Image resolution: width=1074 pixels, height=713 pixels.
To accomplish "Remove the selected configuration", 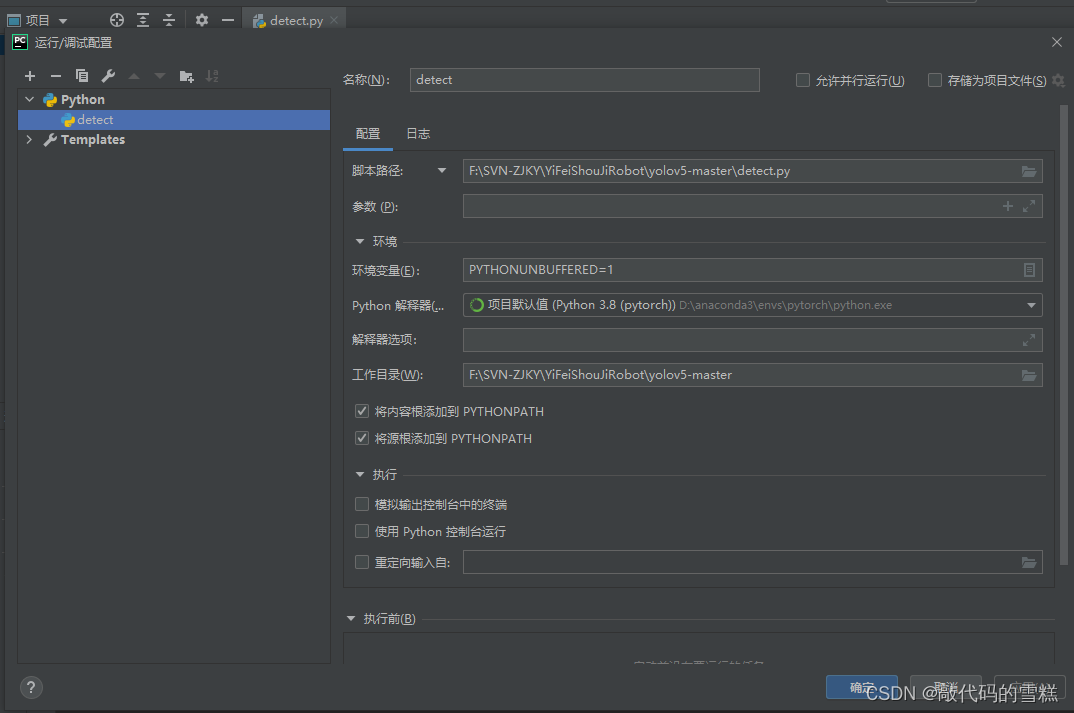I will 56,75.
